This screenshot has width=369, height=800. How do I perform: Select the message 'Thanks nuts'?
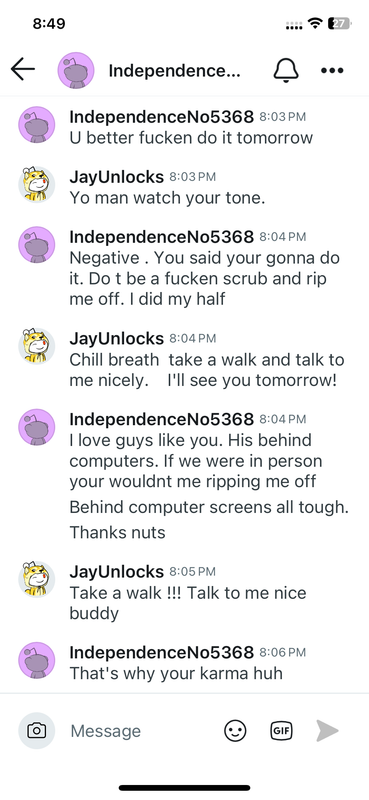tap(117, 533)
